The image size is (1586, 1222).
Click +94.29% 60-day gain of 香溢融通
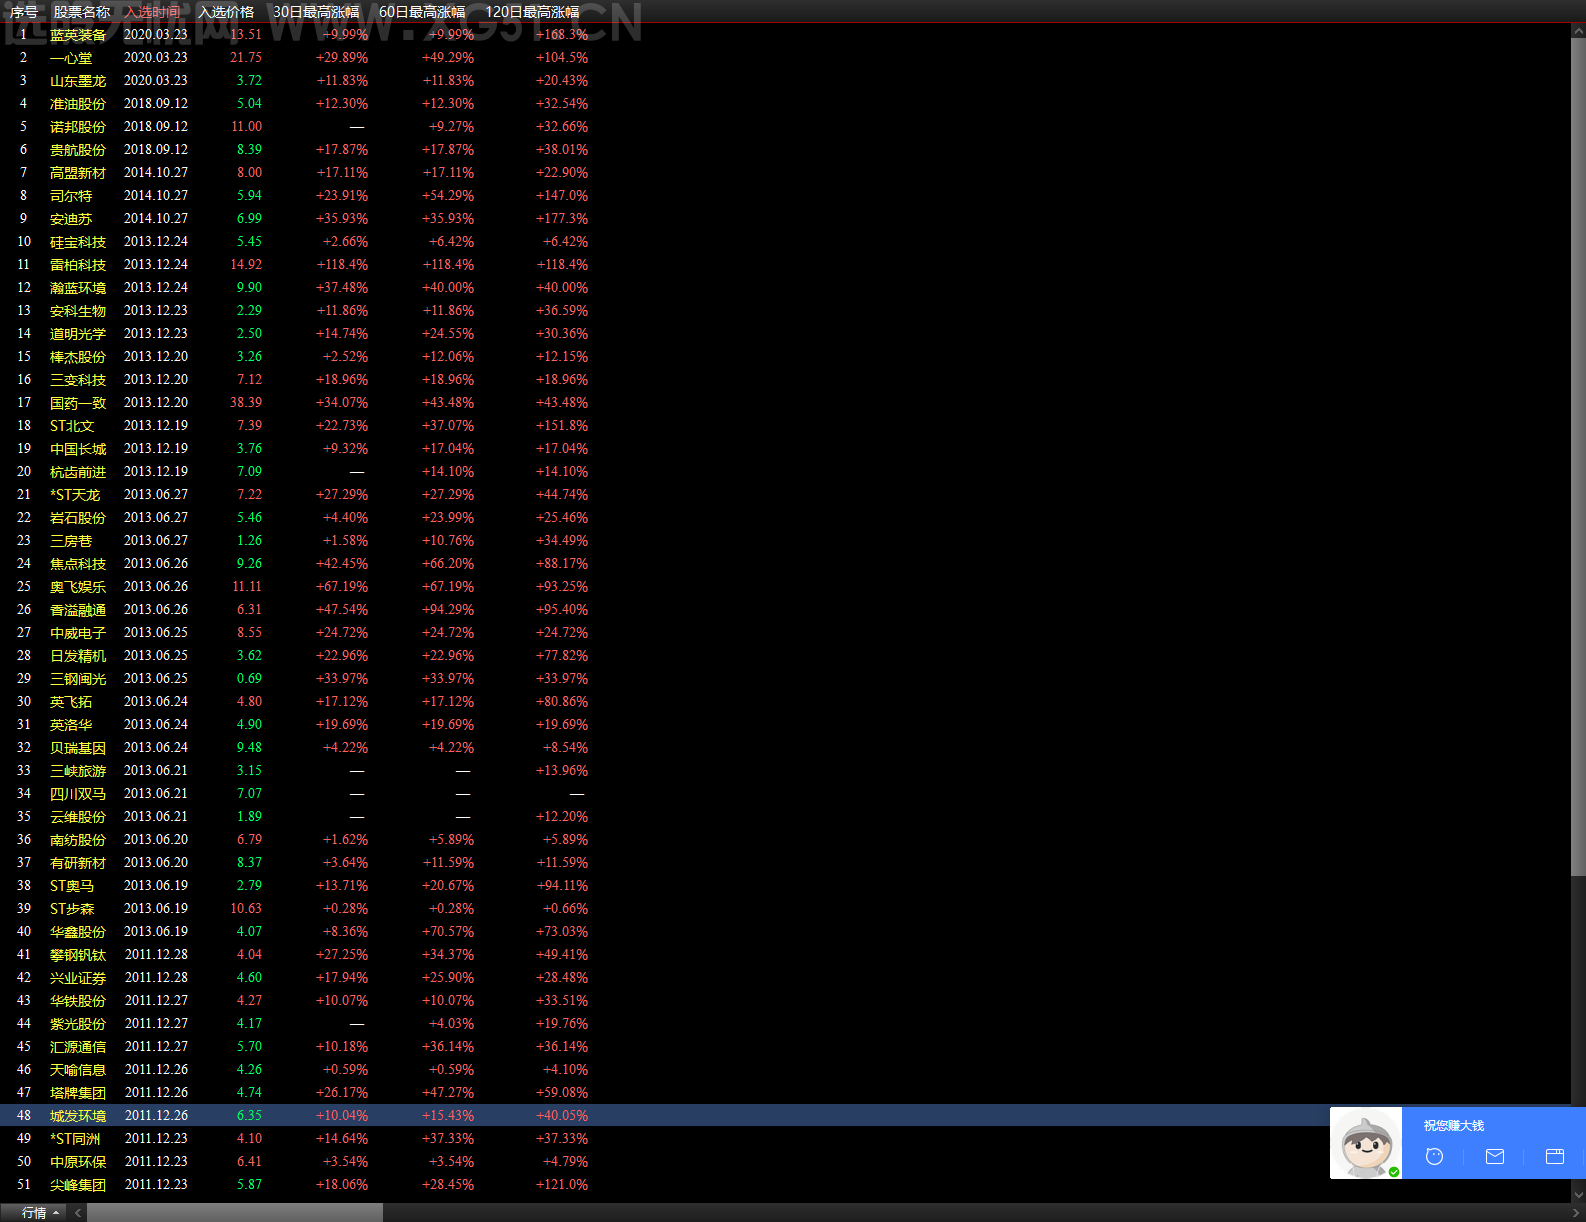pos(448,609)
